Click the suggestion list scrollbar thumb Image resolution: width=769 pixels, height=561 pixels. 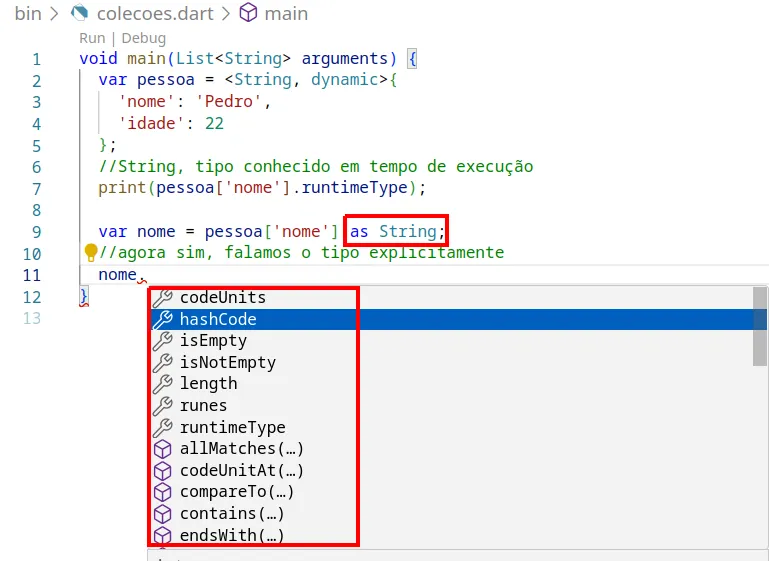pos(760,326)
